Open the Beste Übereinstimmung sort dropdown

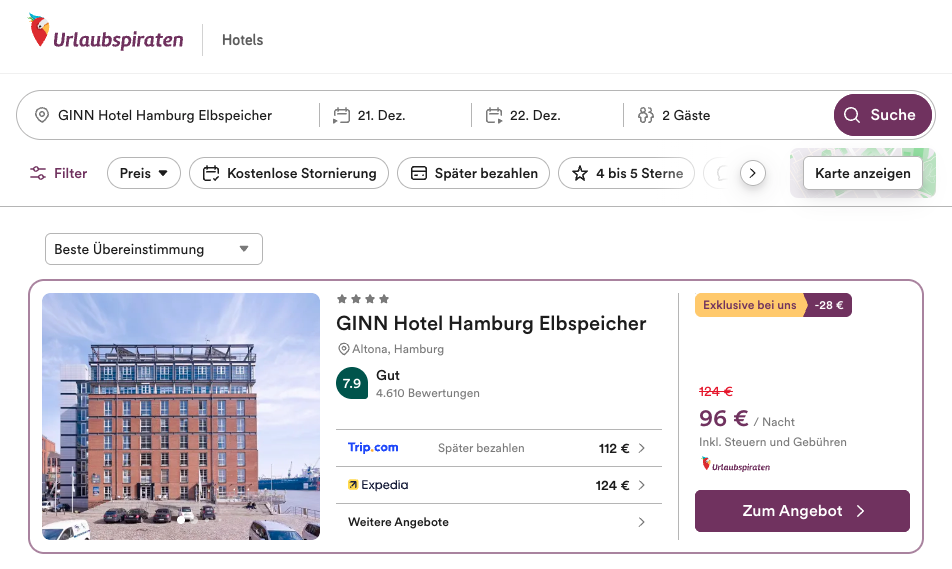pyautogui.click(x=153, y=249)
